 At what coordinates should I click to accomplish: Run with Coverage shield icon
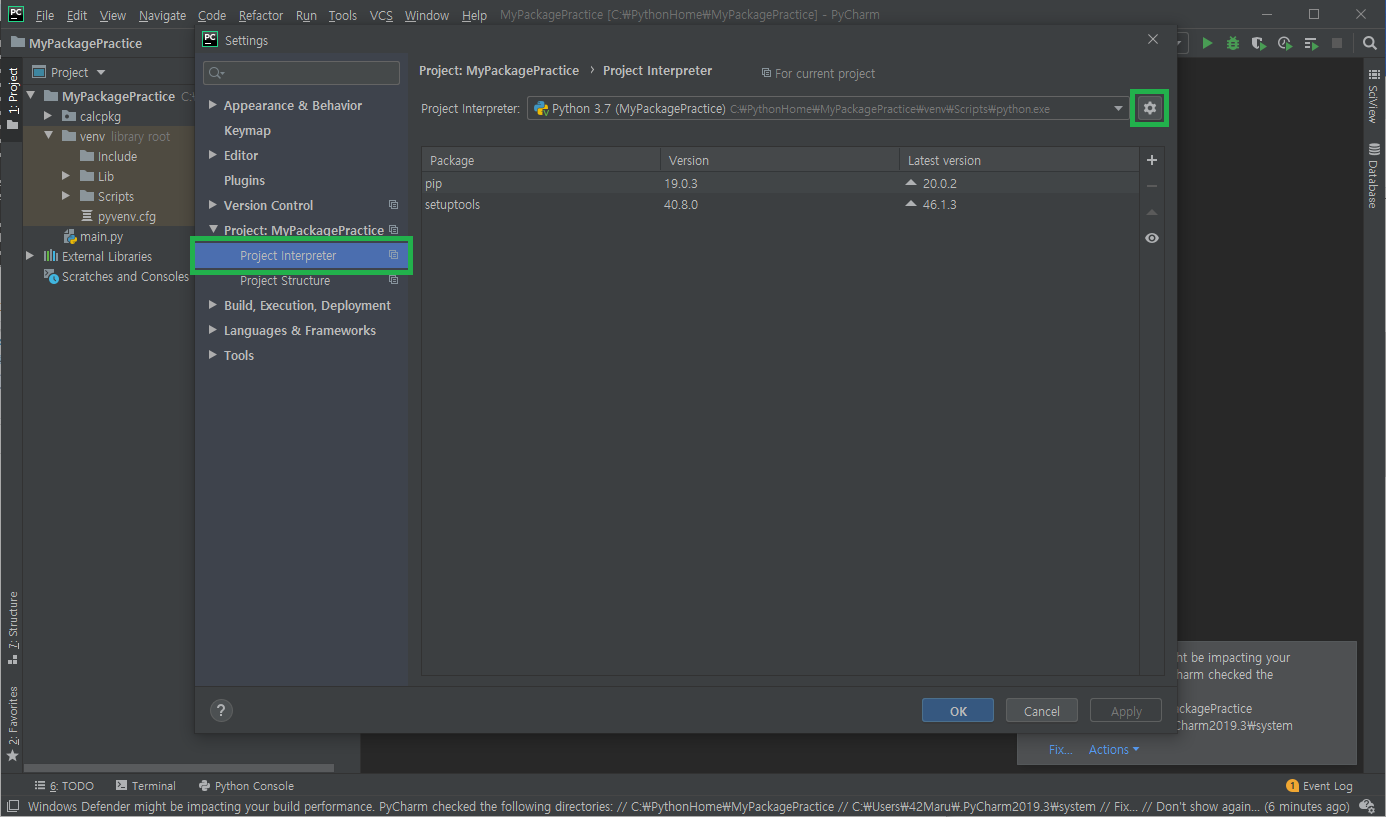1259,43
